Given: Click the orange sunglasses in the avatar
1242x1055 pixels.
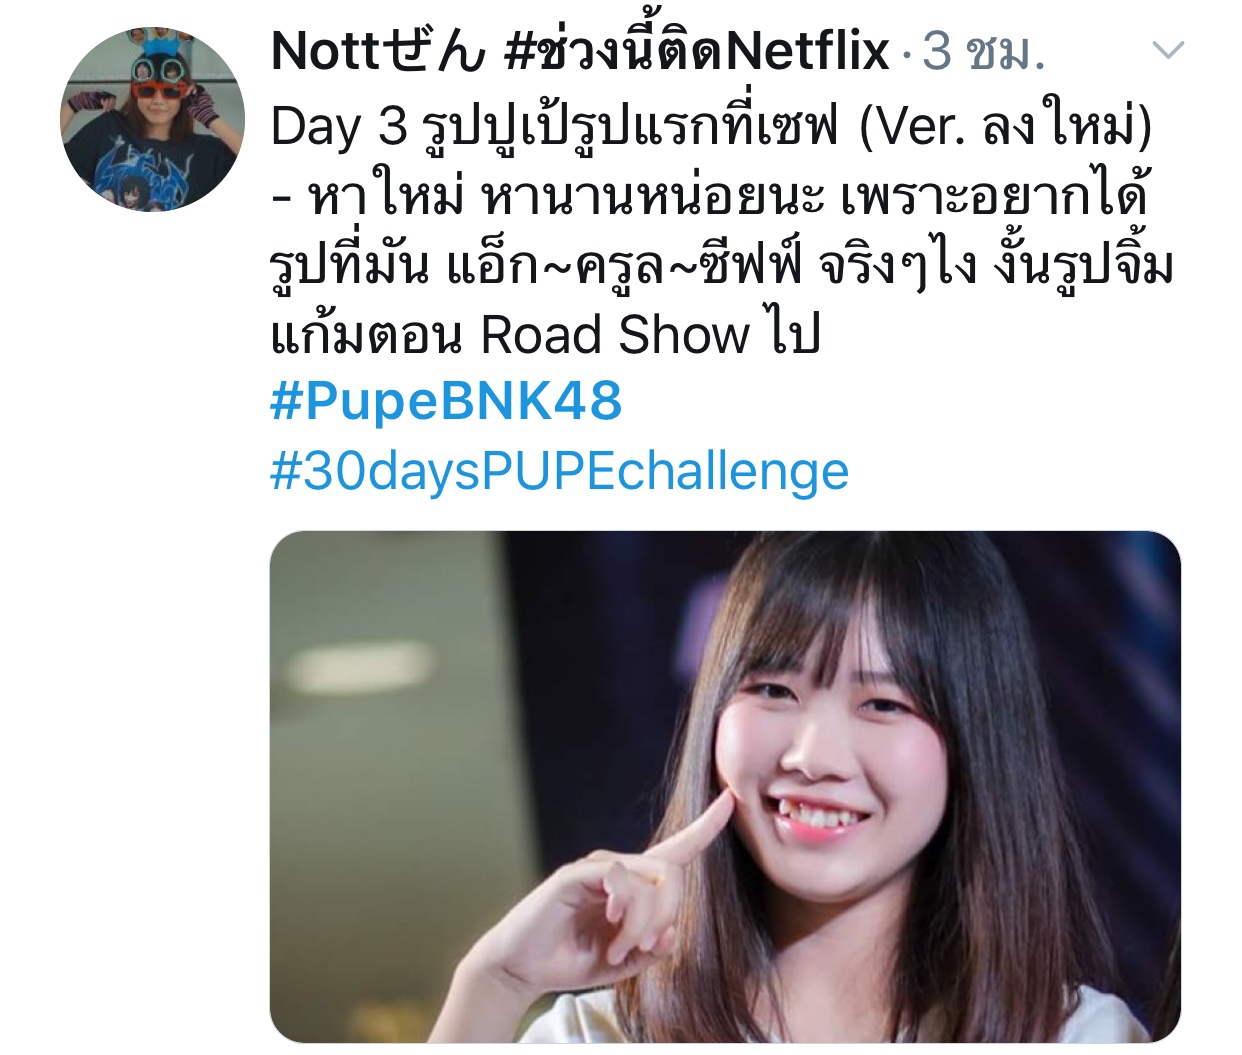Looking at the screenshot, I should 160,90.
